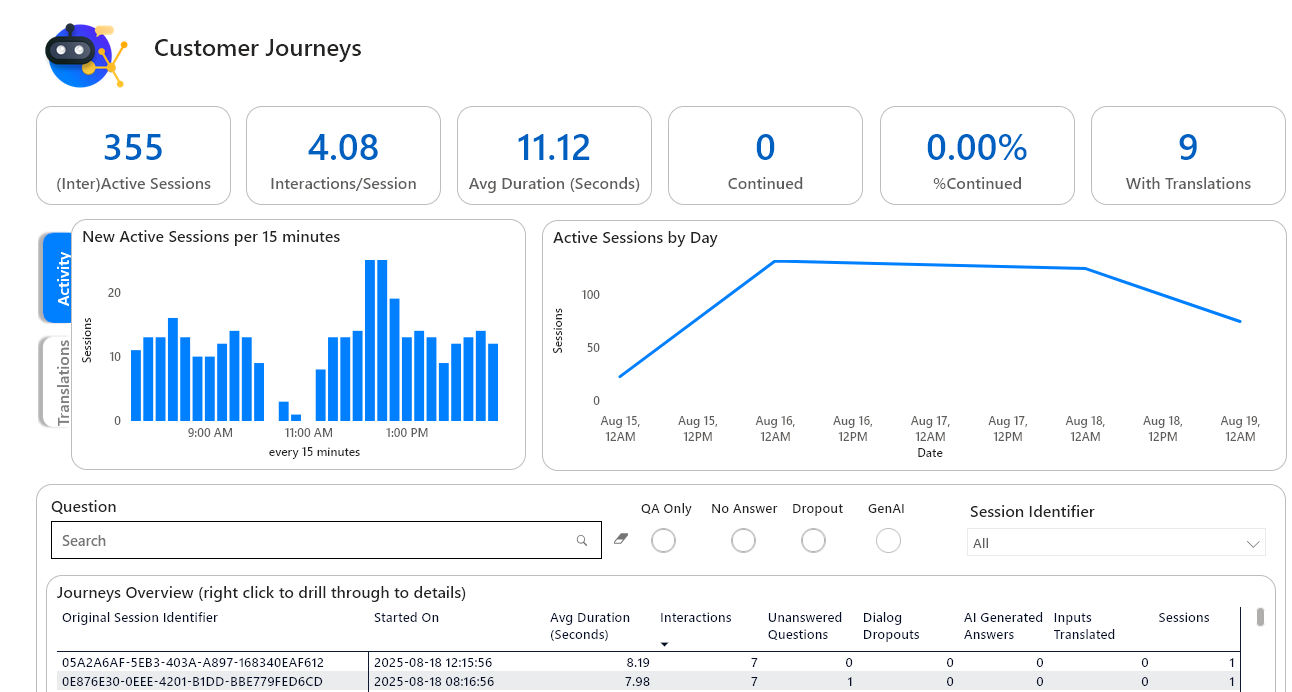Click into the Question search field
Viewport: 1292px width, 692px height.
click(310, 541)
